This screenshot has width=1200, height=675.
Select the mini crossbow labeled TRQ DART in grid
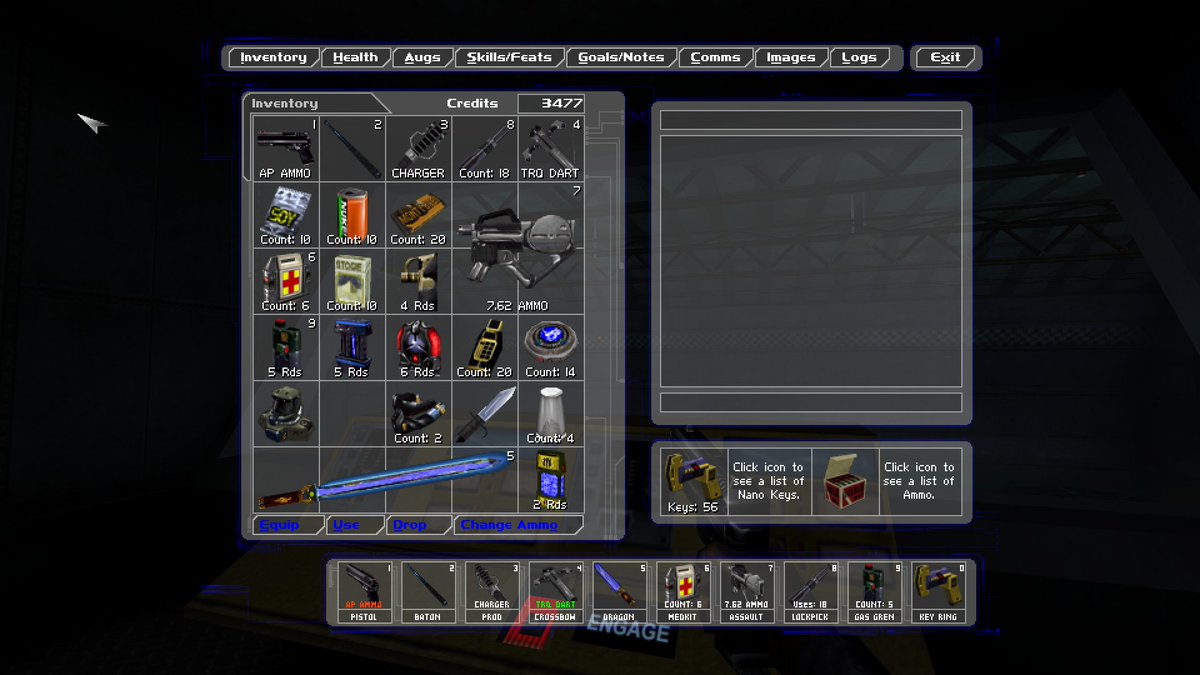tap(550, 148)
